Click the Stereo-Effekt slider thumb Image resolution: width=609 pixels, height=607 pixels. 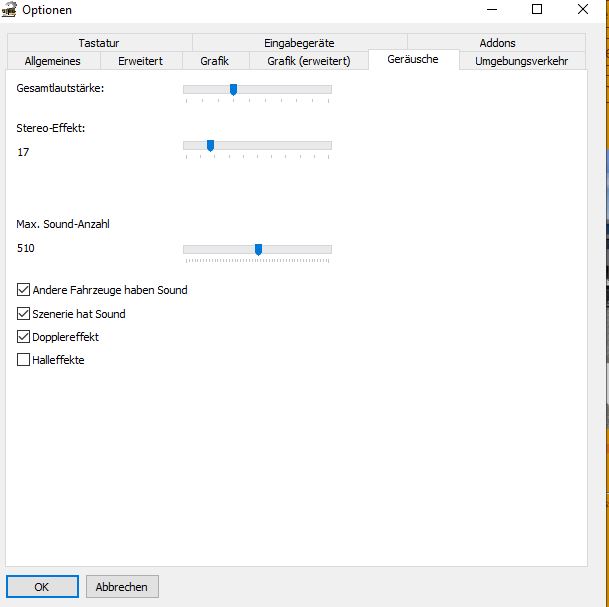[210, 146]
